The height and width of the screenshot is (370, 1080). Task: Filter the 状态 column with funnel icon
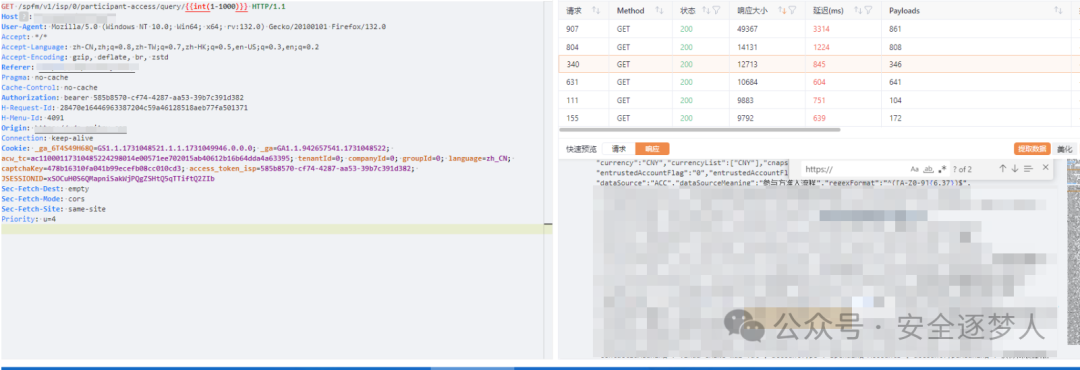716,10
